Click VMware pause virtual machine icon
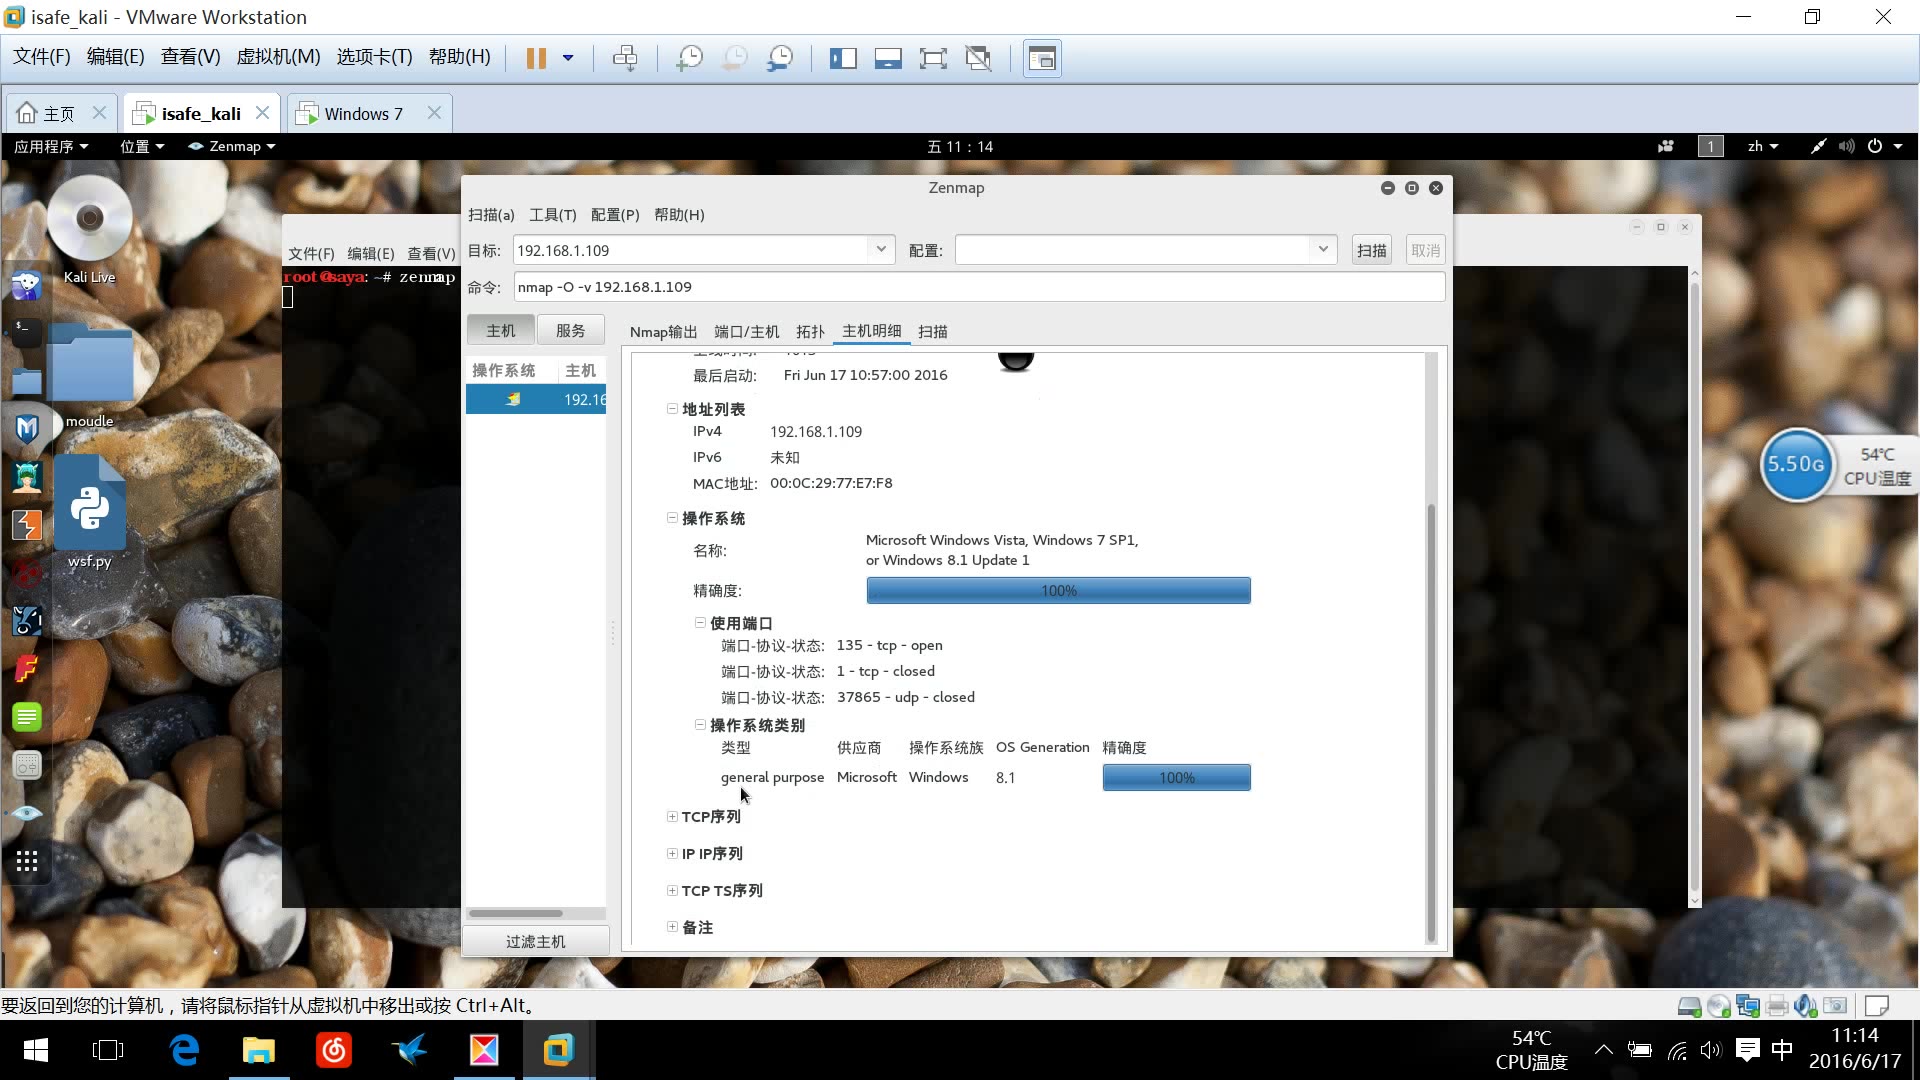Viewport: 1920px width, 1080px height. [x=536, y=59]
